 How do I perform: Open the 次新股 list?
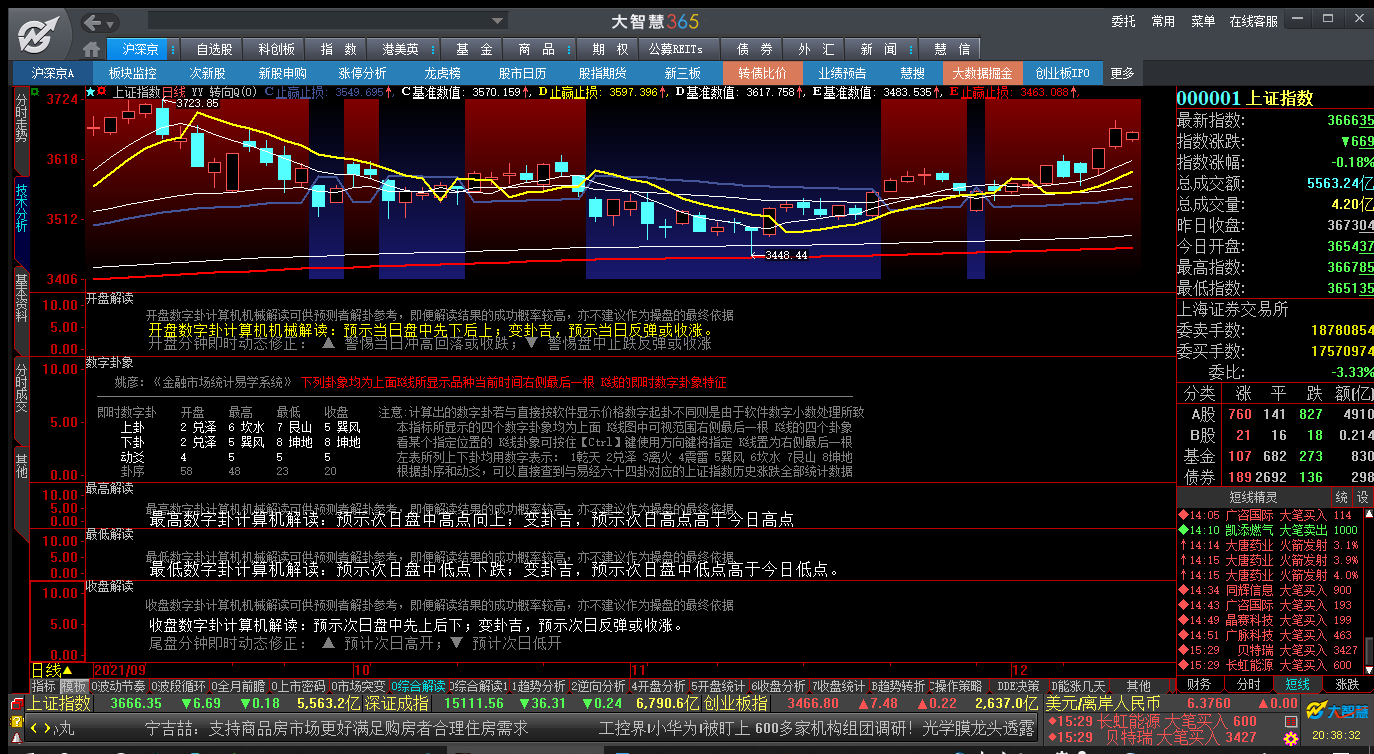(x=208, y=73)
